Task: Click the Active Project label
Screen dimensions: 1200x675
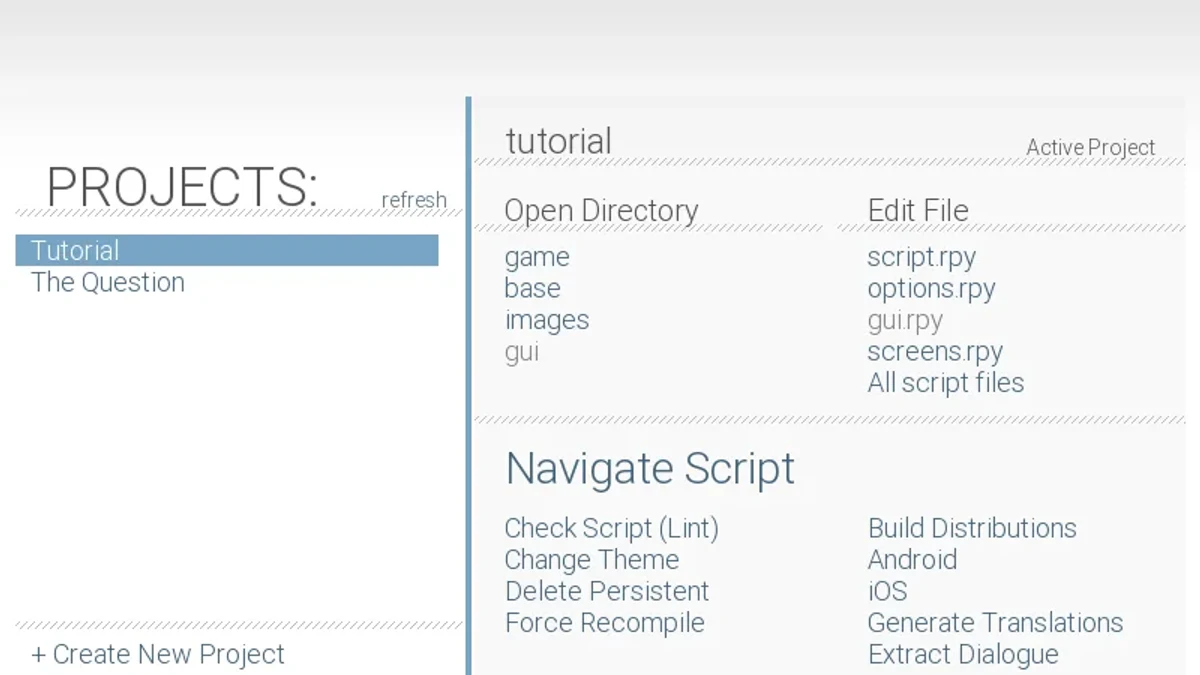Action: tap(1091, 148)
